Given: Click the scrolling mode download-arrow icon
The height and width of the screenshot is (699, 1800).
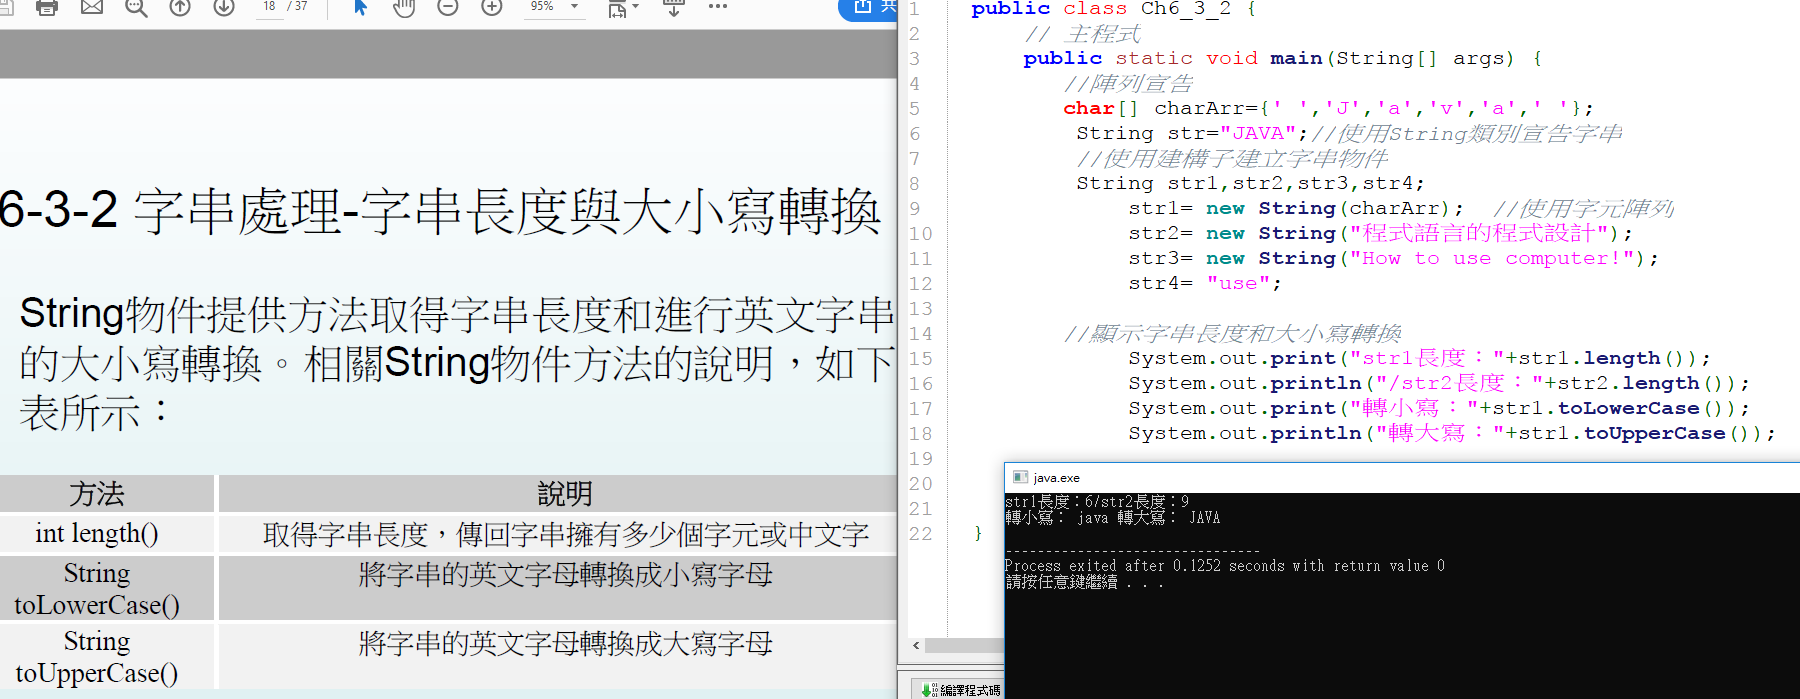Looking at the screenshot, I should [674, 8].
